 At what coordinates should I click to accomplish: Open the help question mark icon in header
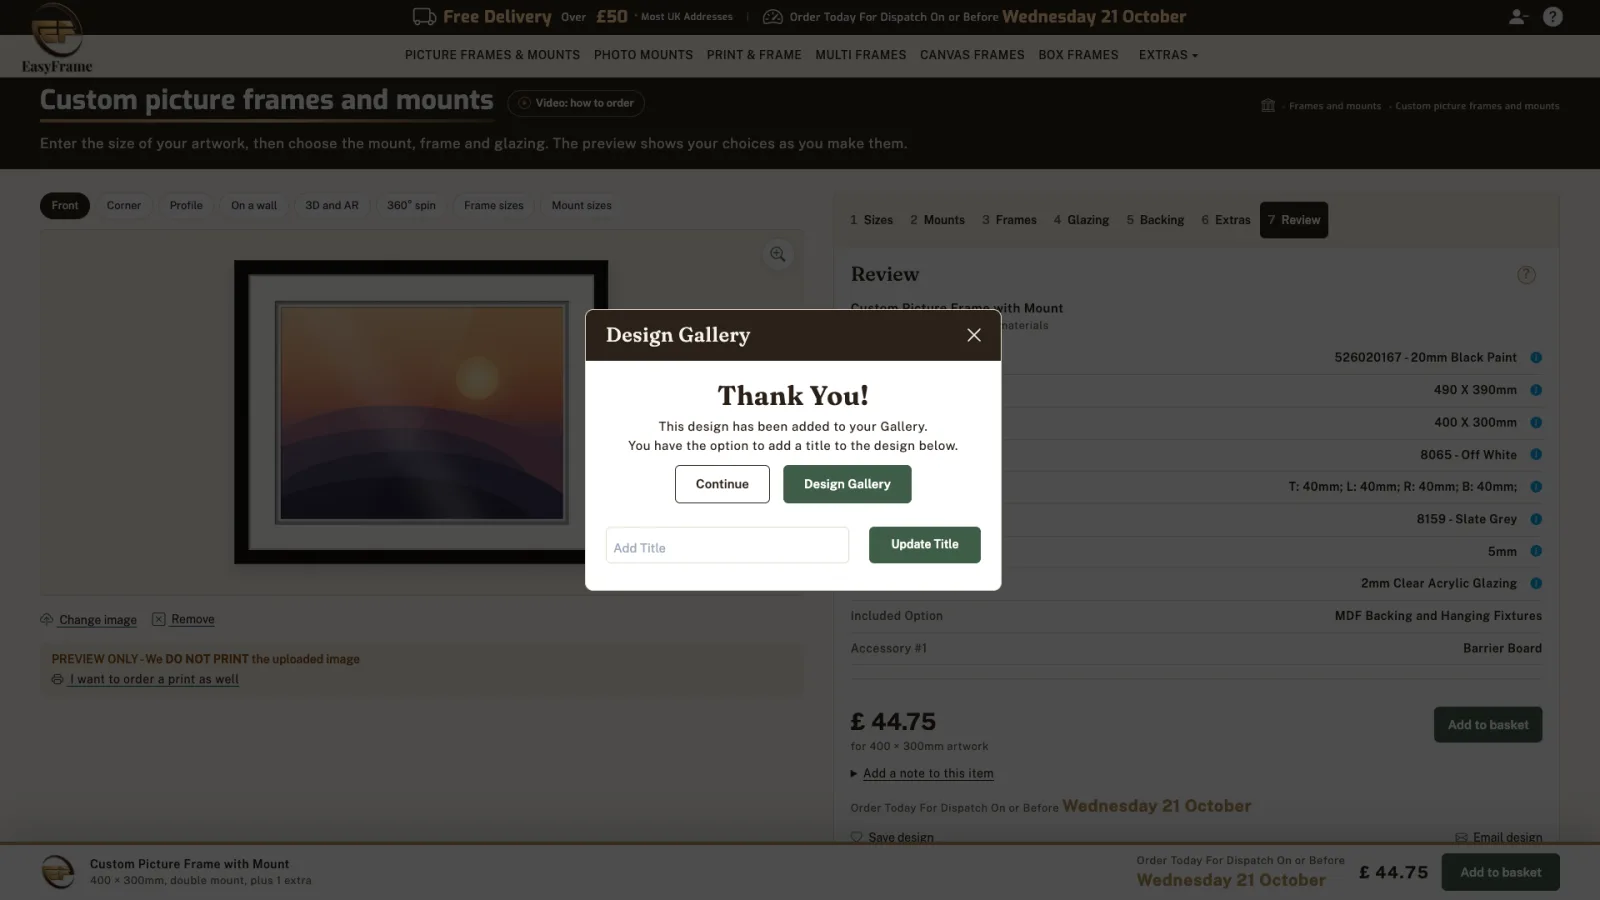[x=1553, y=17]
